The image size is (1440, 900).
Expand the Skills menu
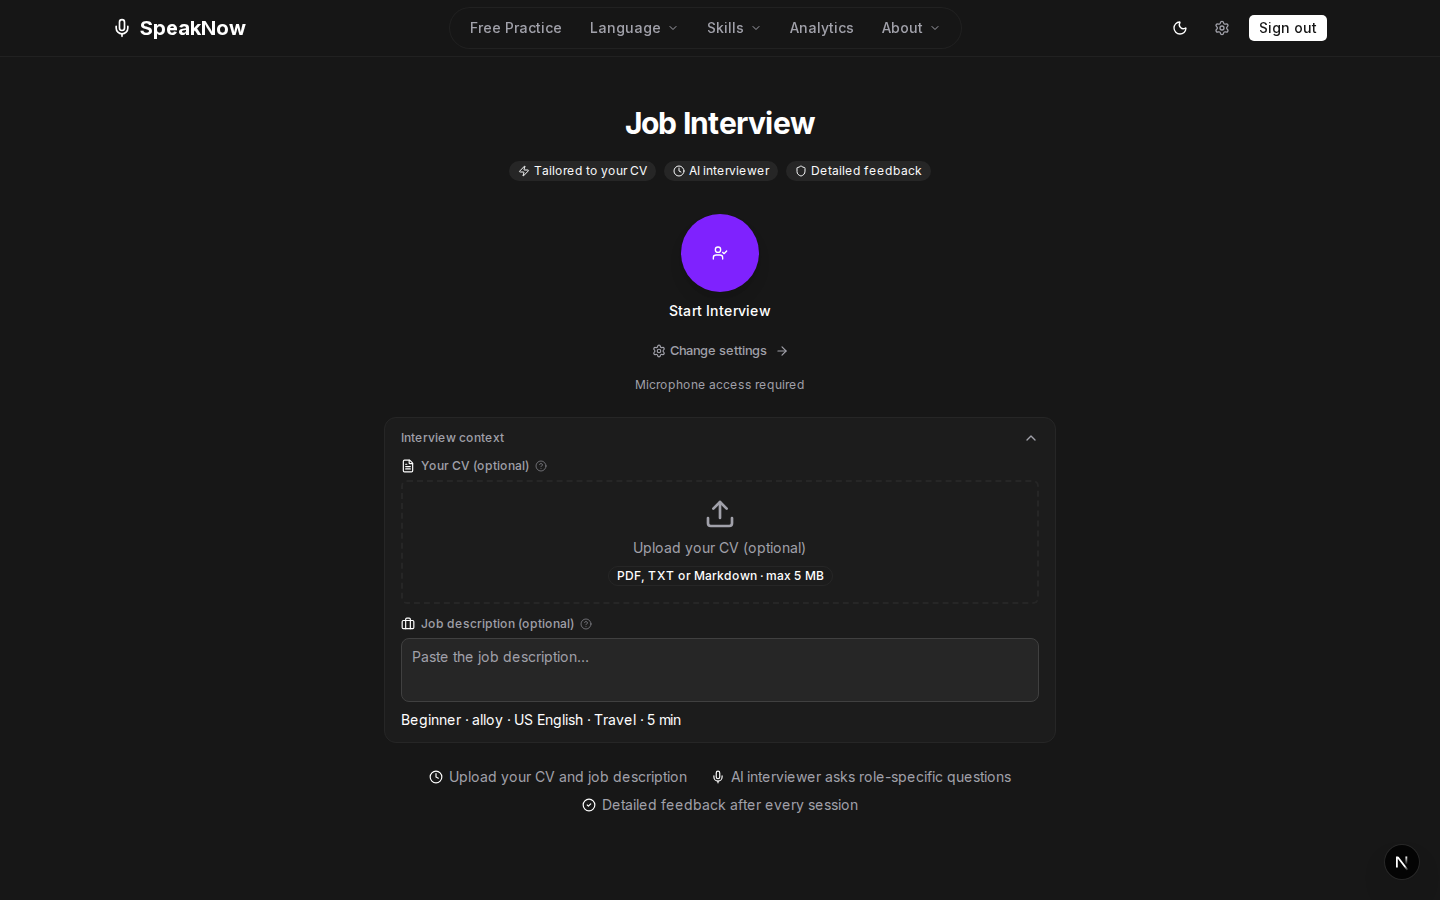click(x=733, y=28)
